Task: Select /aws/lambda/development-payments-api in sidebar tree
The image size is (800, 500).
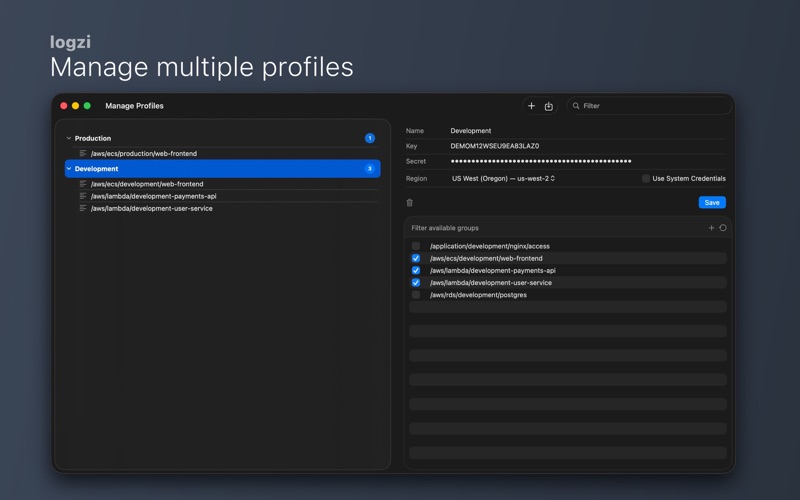Action: [x=154, y=196]
